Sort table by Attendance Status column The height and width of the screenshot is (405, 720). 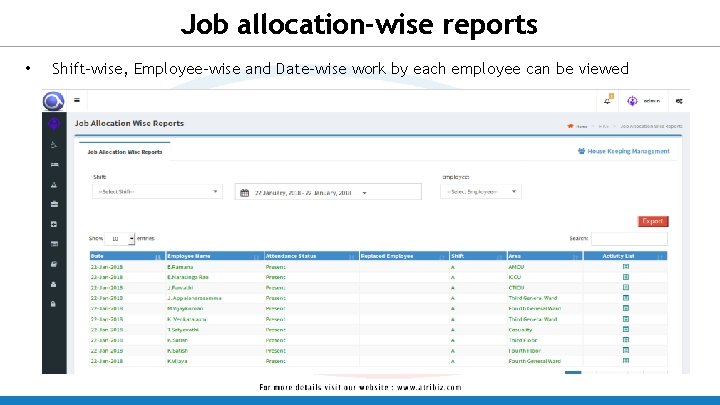[311, 256]
